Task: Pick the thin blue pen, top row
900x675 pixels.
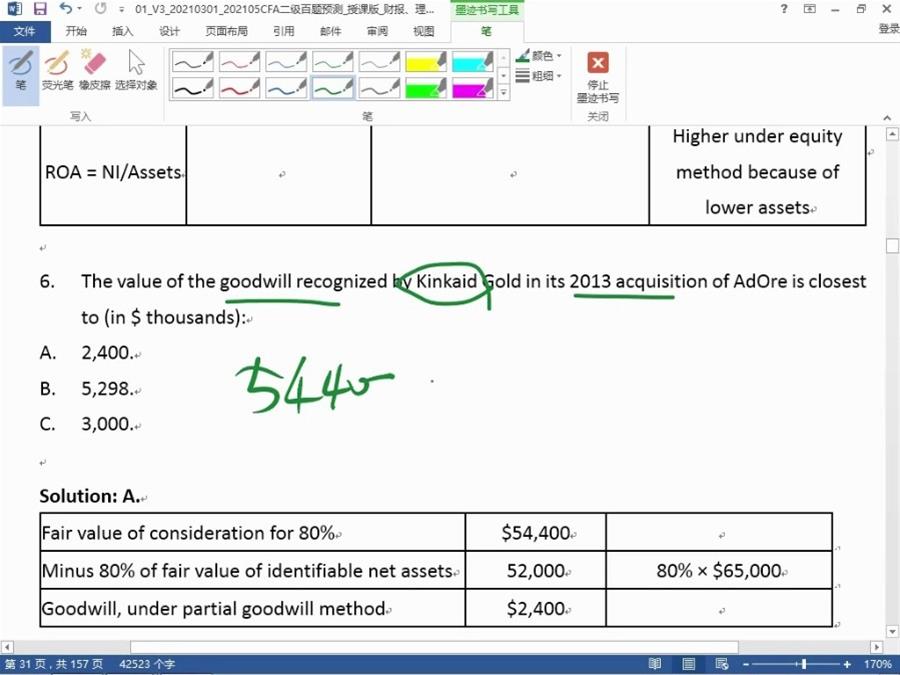Action: click(x=286, y=61)
